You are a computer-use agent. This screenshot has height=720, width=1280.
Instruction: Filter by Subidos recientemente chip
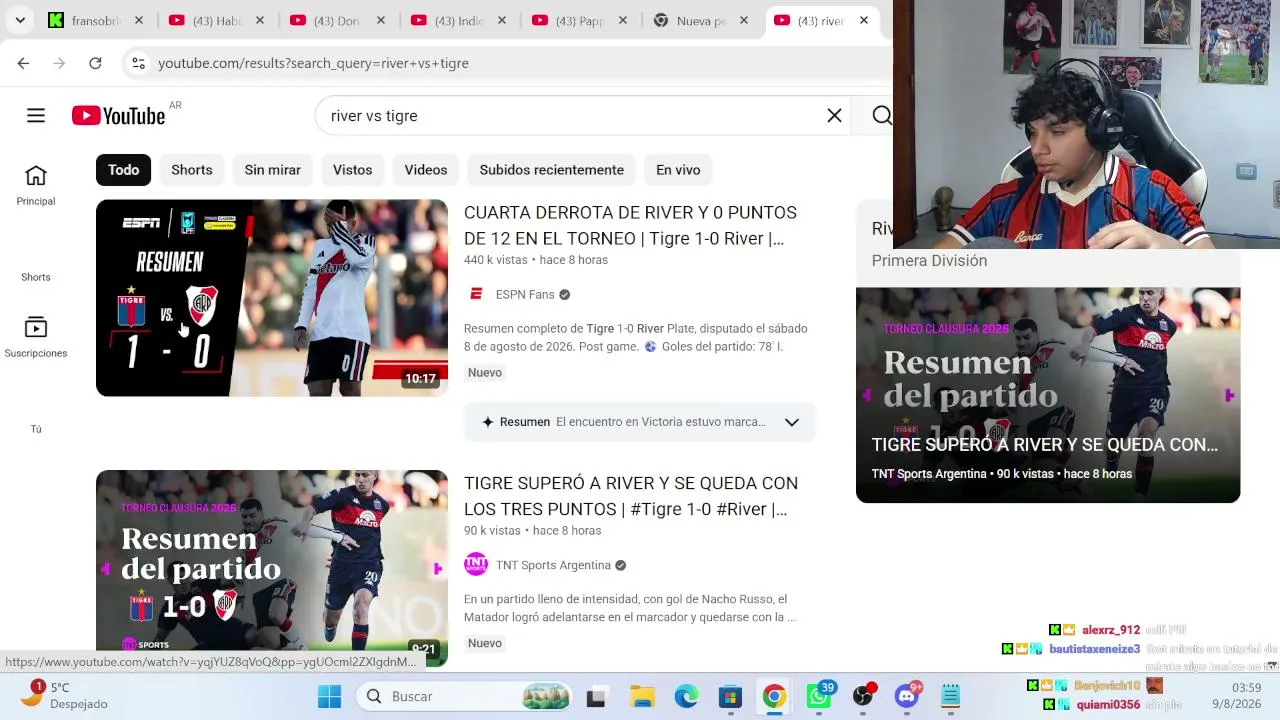point(552,170)
